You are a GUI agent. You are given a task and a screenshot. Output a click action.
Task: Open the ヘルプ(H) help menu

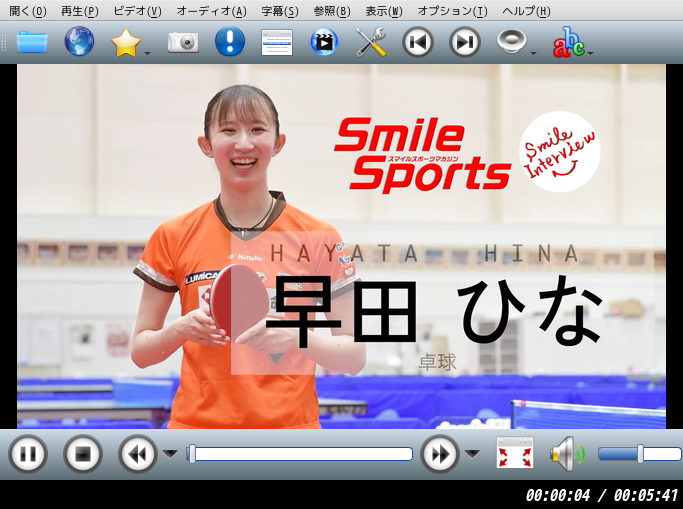click(x=526, y=11)
